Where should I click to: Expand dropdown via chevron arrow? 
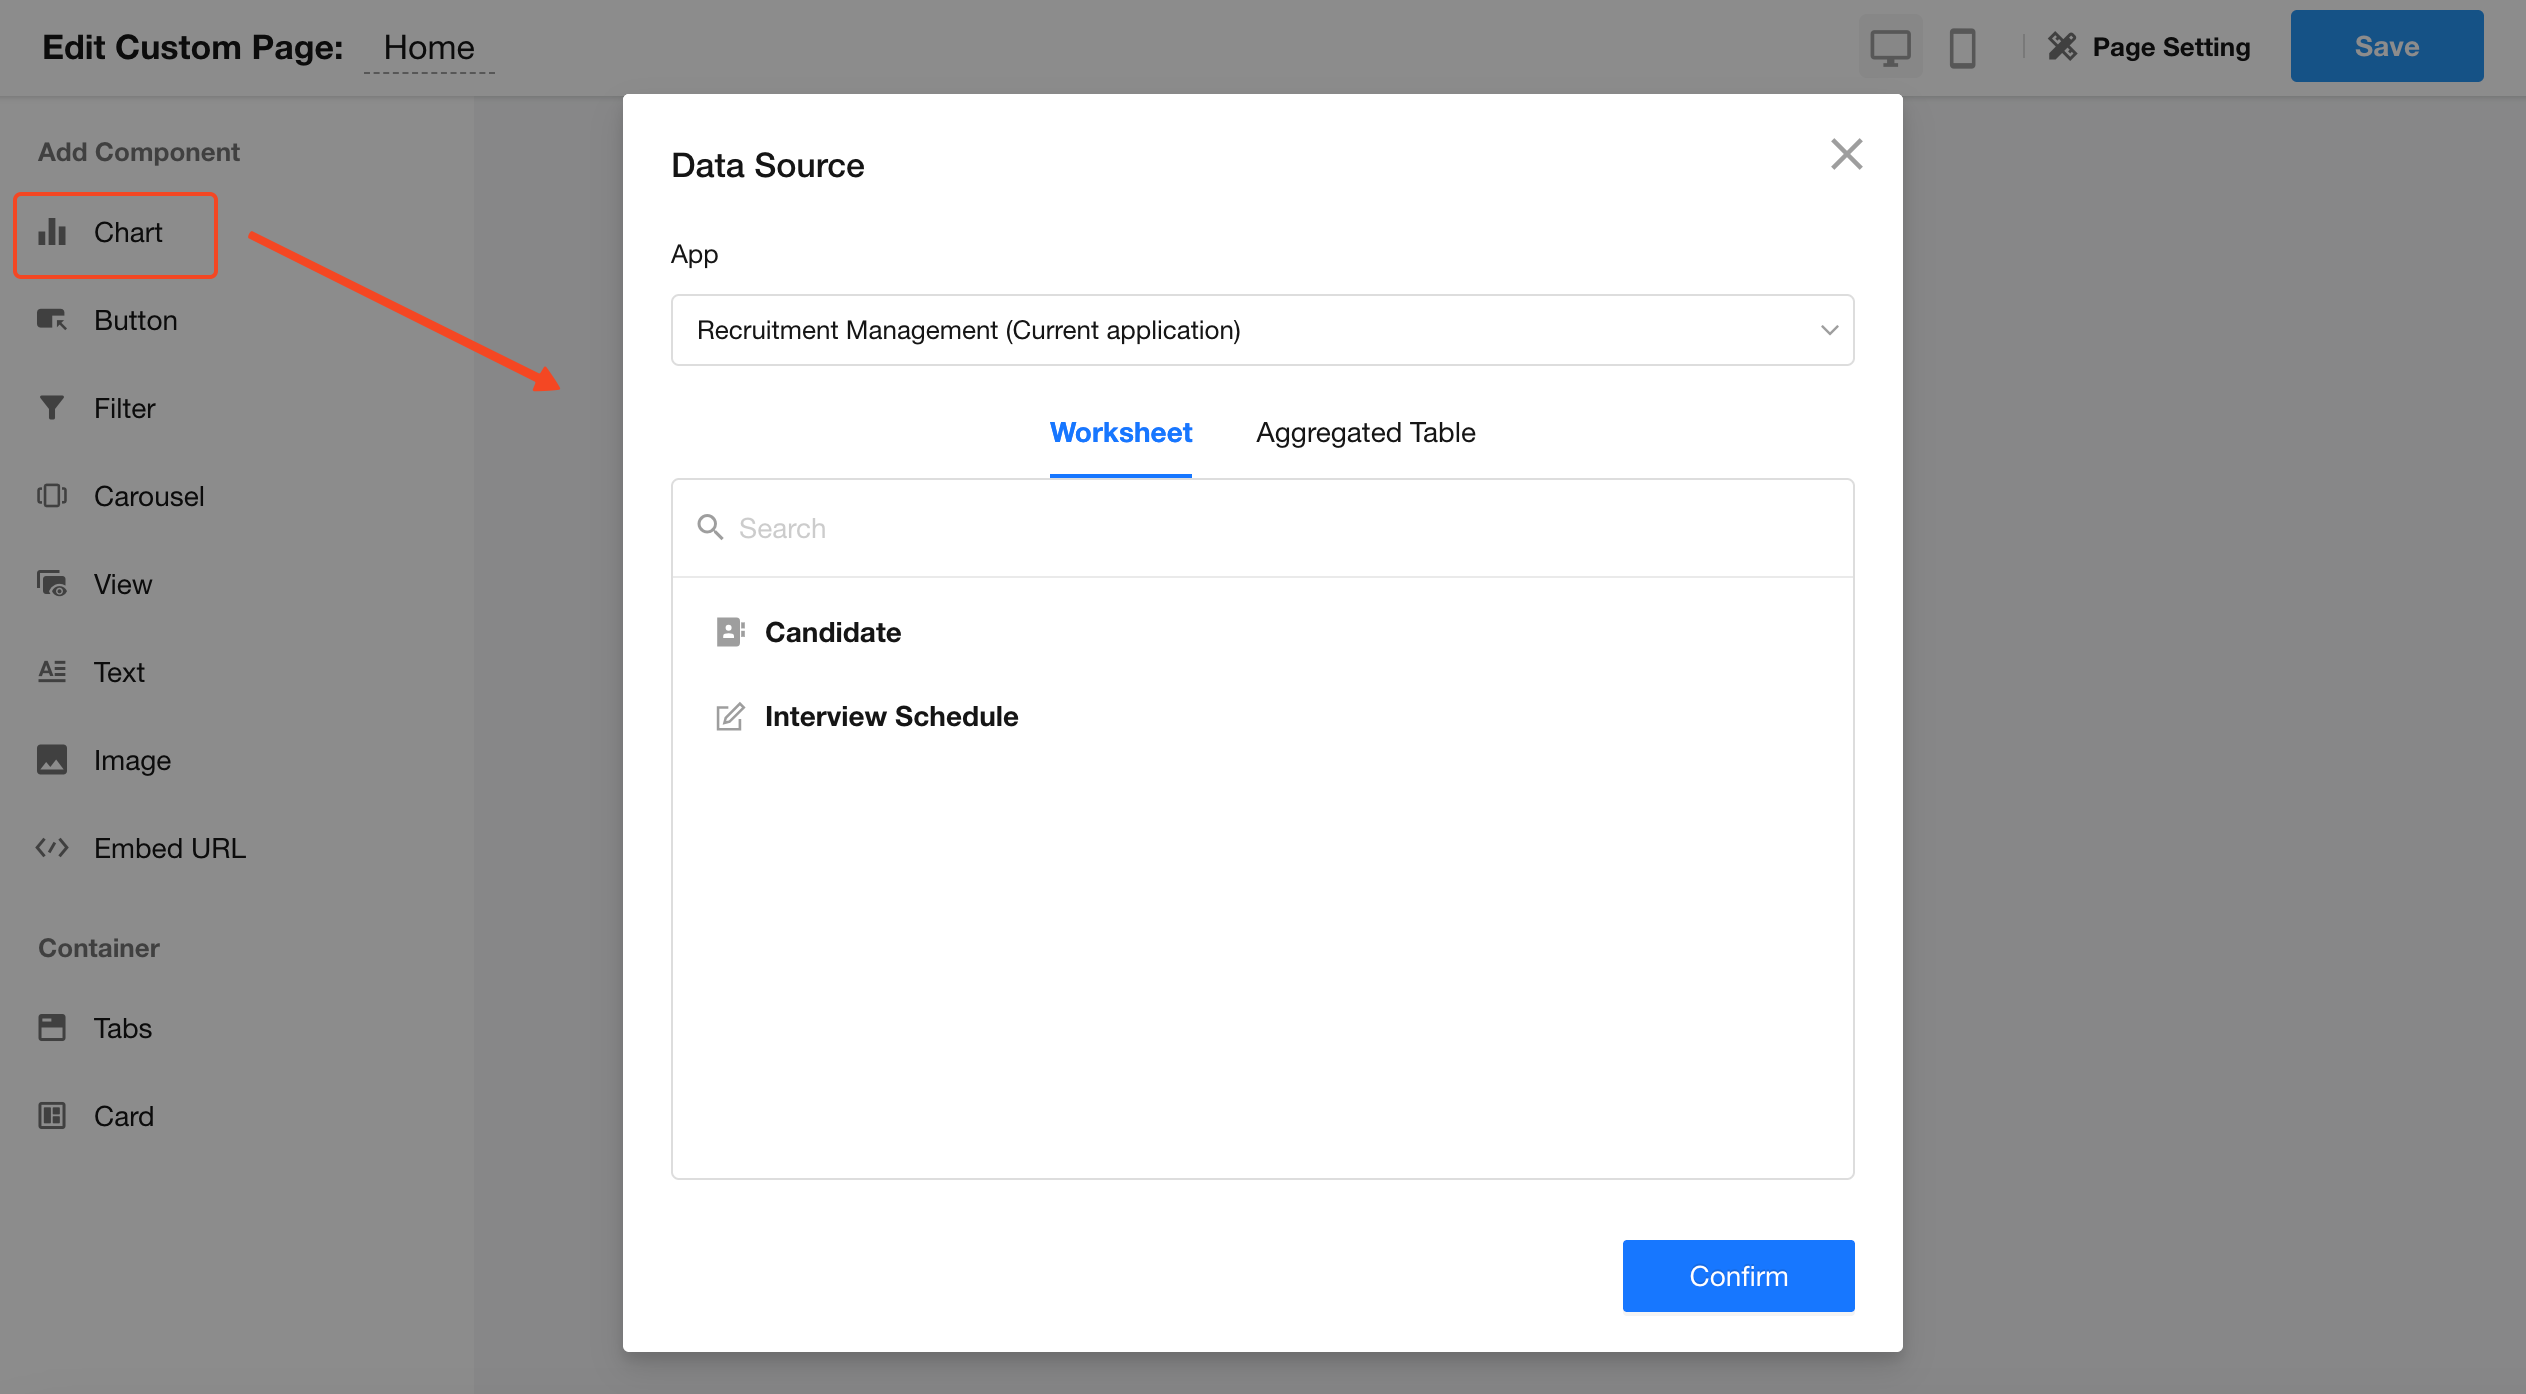tap(1829, 330)
